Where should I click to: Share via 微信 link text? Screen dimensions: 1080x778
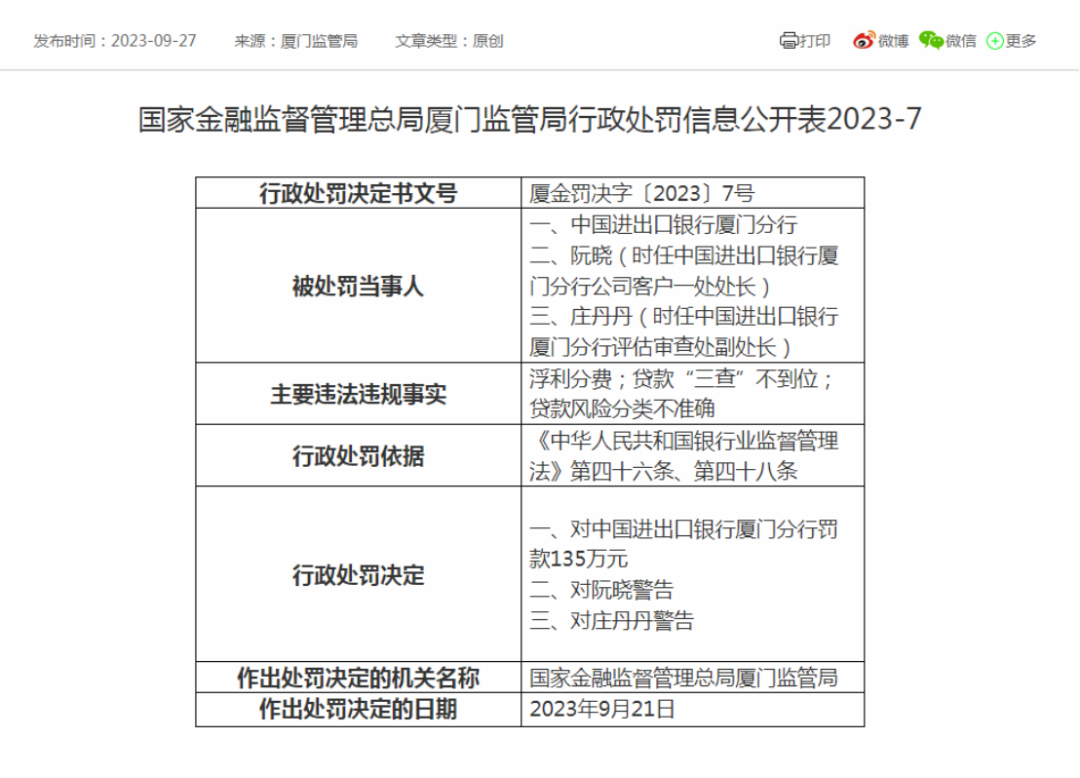click(x=961, y=41)
